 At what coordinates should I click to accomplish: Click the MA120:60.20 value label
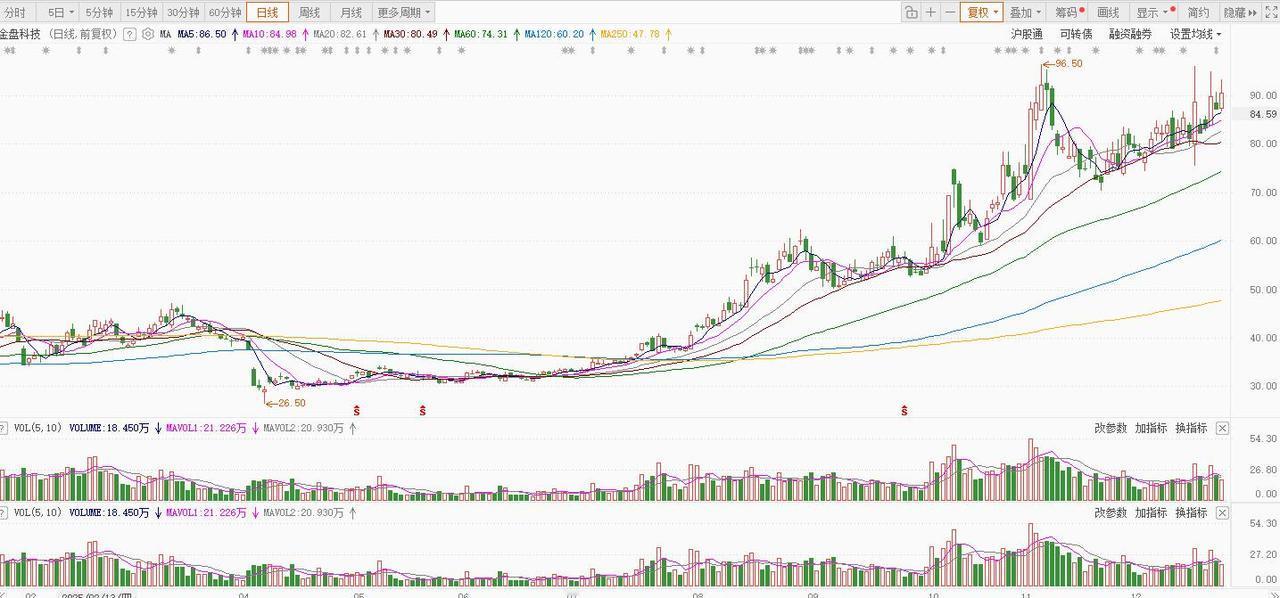point(554,34)
